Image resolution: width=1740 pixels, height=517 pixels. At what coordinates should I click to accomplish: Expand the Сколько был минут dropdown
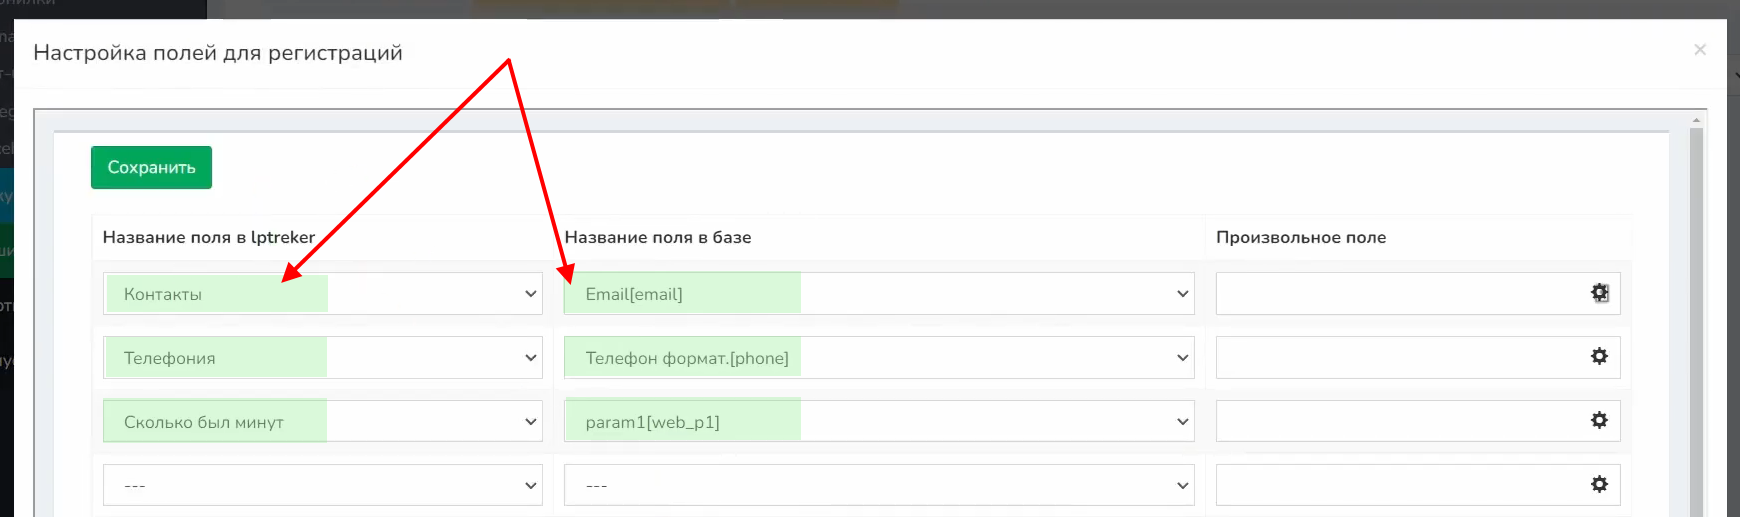click(x=322, y=422)
